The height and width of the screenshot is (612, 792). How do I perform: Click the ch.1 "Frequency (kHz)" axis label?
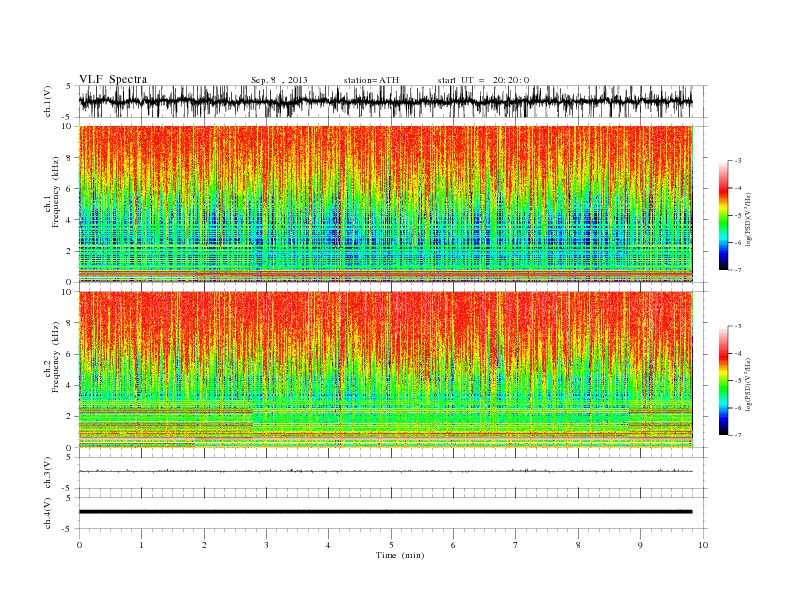point(55,192)
